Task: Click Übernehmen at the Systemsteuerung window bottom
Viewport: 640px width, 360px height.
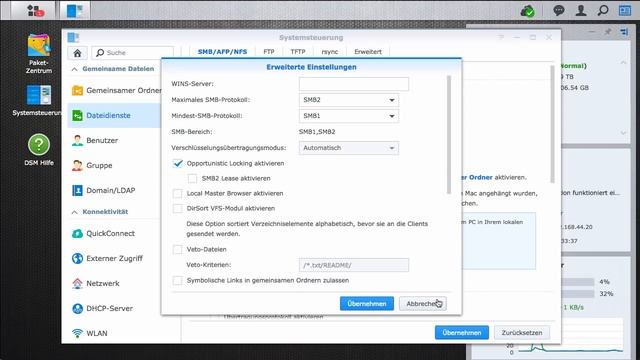Action: click(x=462, y=333)
